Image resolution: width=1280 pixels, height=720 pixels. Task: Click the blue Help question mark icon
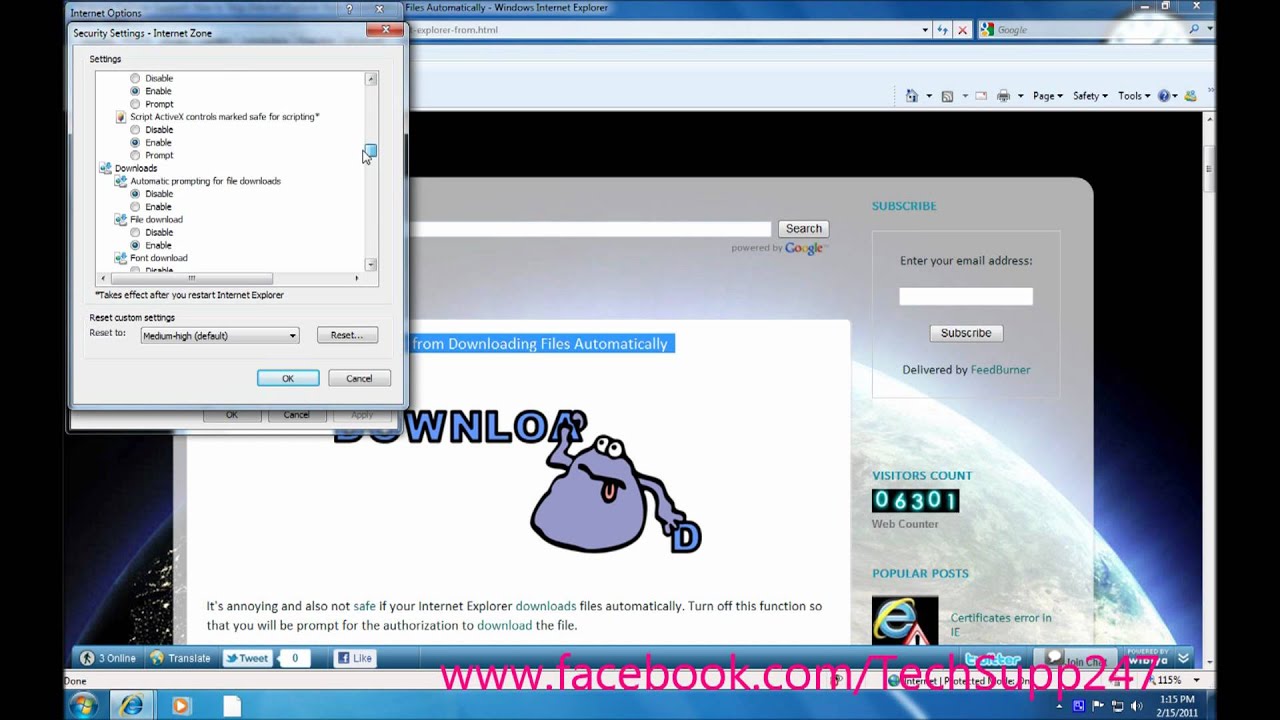pyautogui.click(x=1164, y=96)
